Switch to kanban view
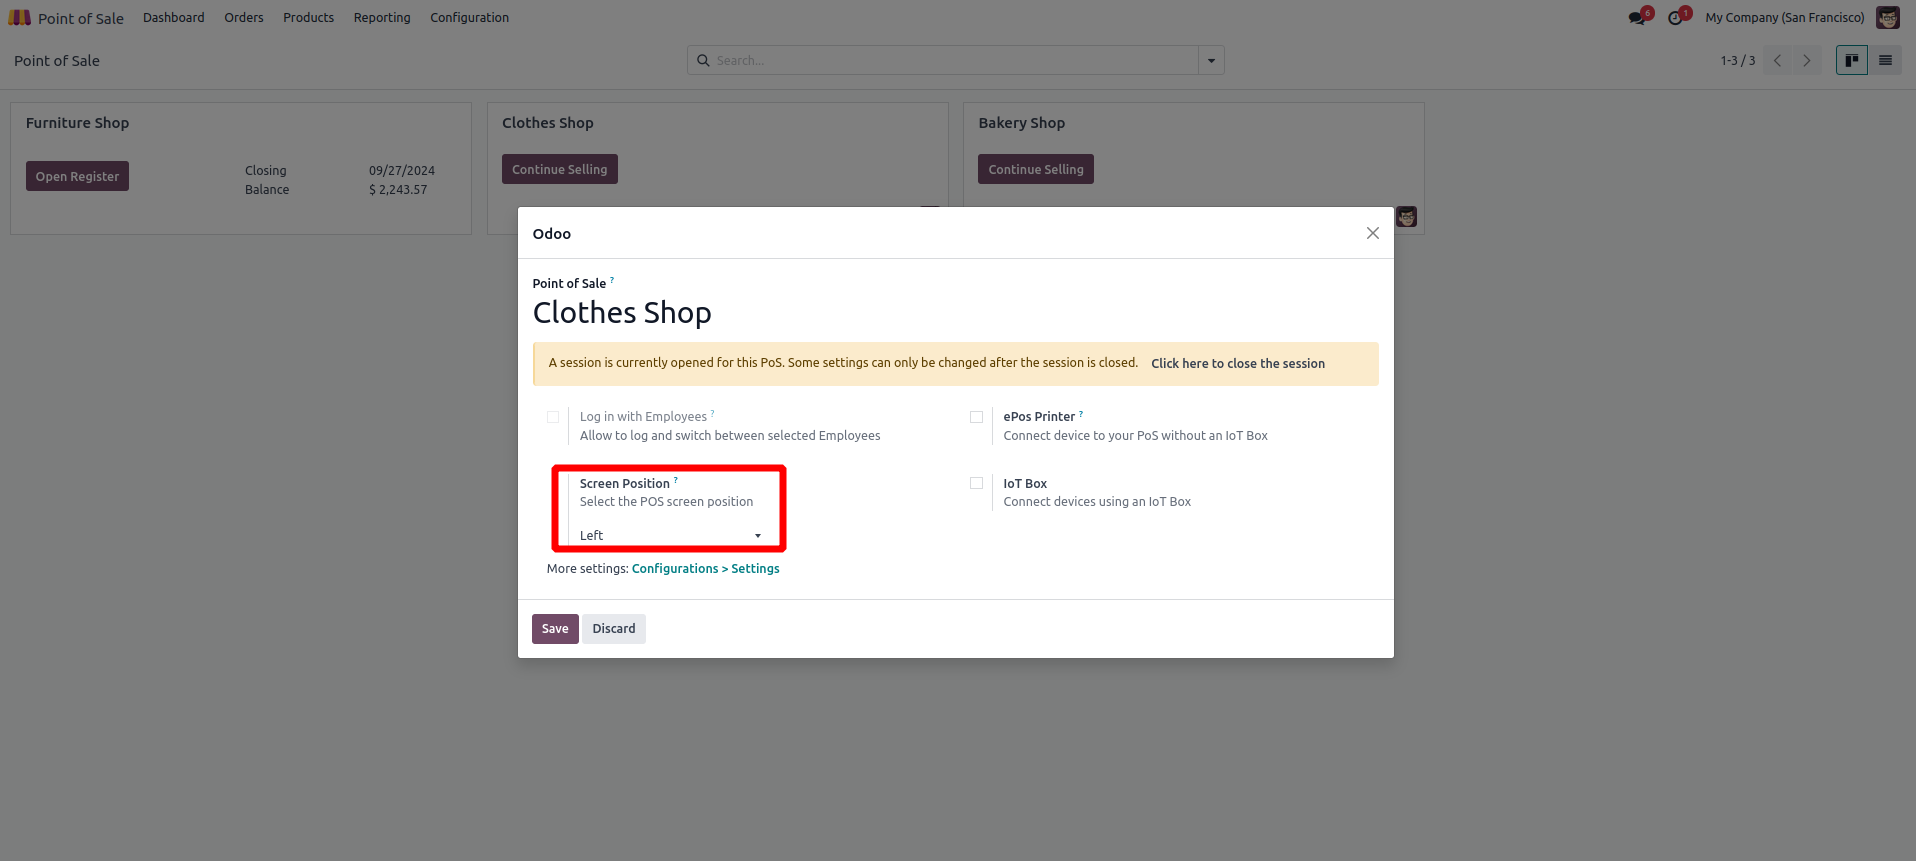 1851,61
